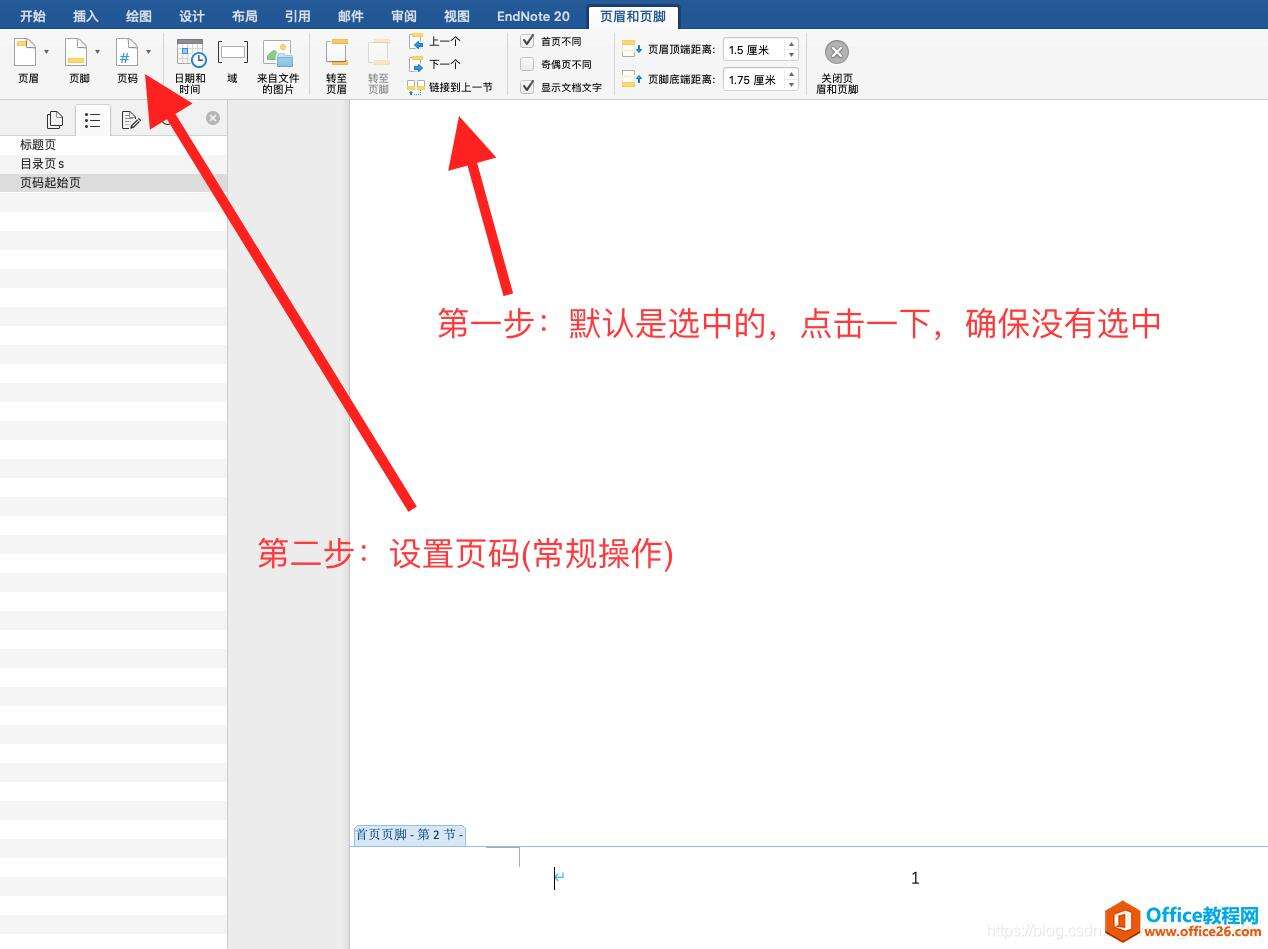Close the navigation sidebar
Image resolution: width=1268 pixels, height=949 pixels.
(213, 118)
